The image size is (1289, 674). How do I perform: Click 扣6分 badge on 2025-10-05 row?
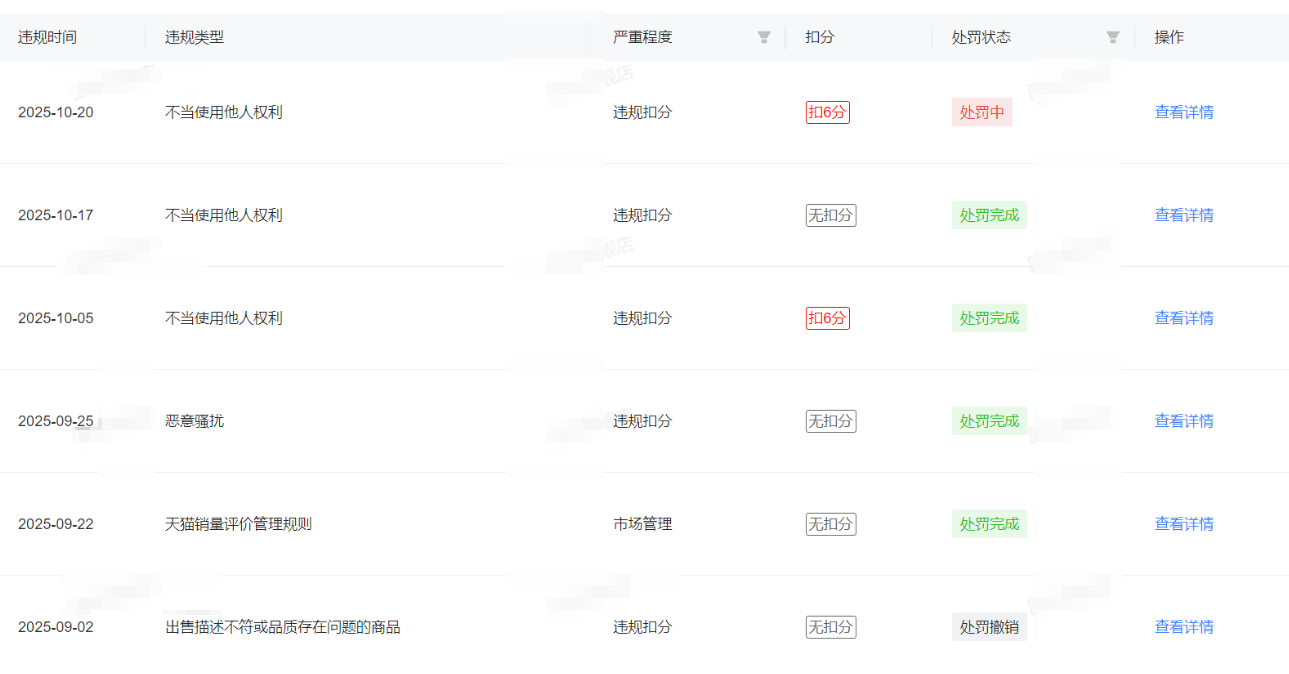[x=827, y=319]
